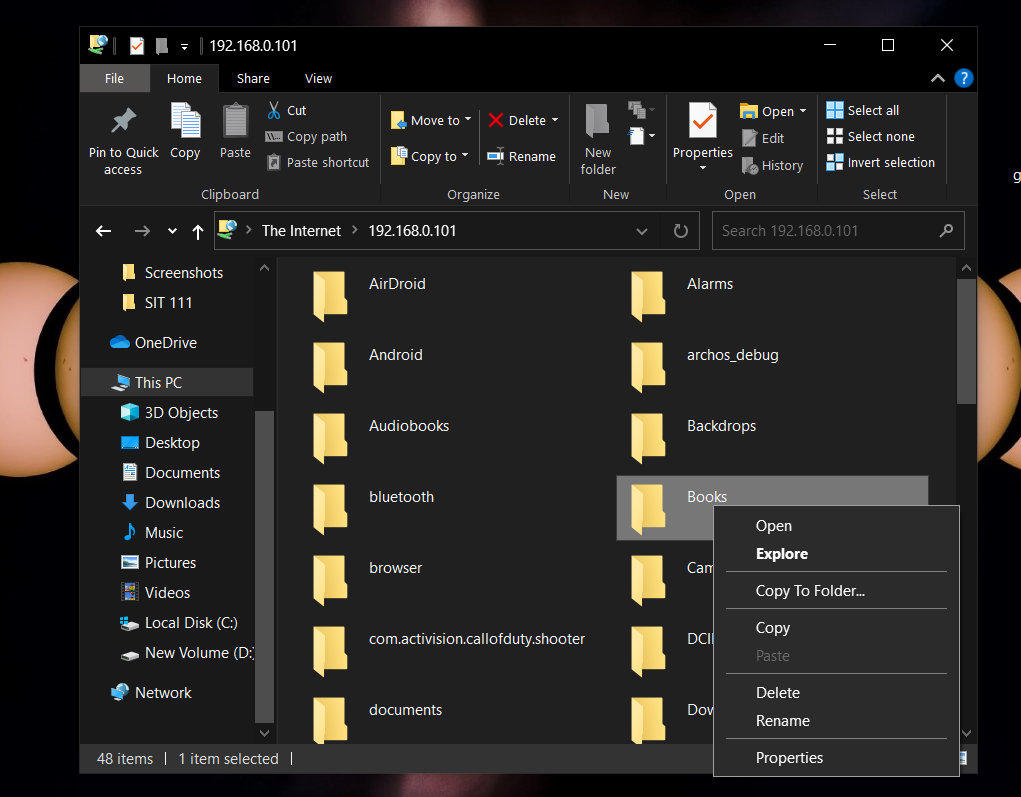This screenshot has width=1021, height=797.
Task: Click the Cut scissors button
Action: click(x=287, y=110)
